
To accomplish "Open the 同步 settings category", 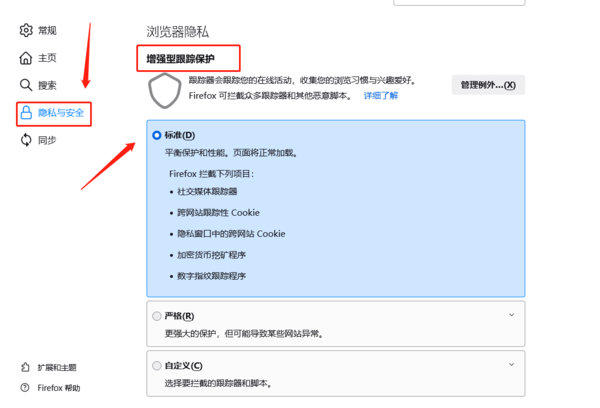I will coord(38,140).
